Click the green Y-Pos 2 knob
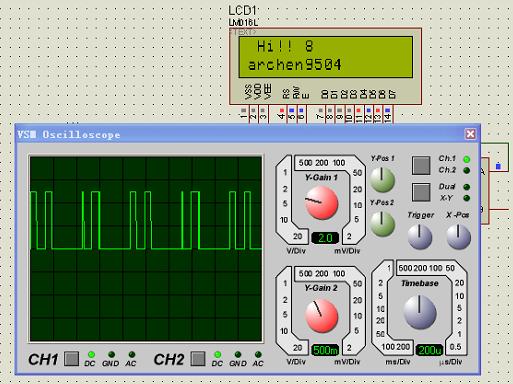 [x=383, y=224]
